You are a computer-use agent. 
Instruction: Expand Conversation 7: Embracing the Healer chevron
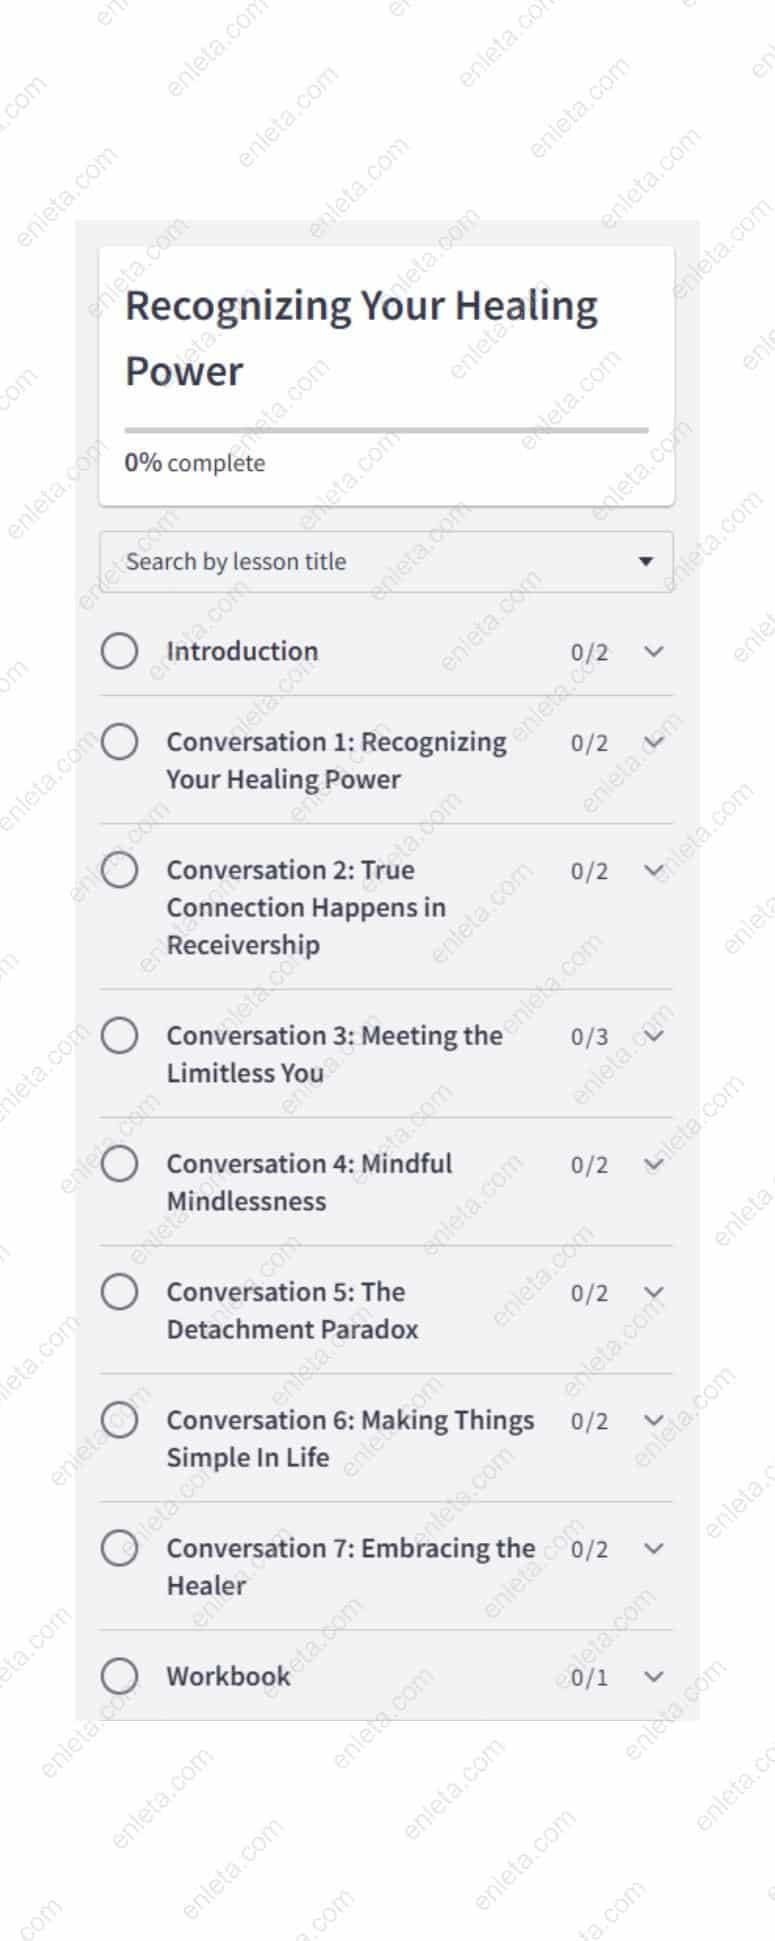click(x=654, y=1548)
